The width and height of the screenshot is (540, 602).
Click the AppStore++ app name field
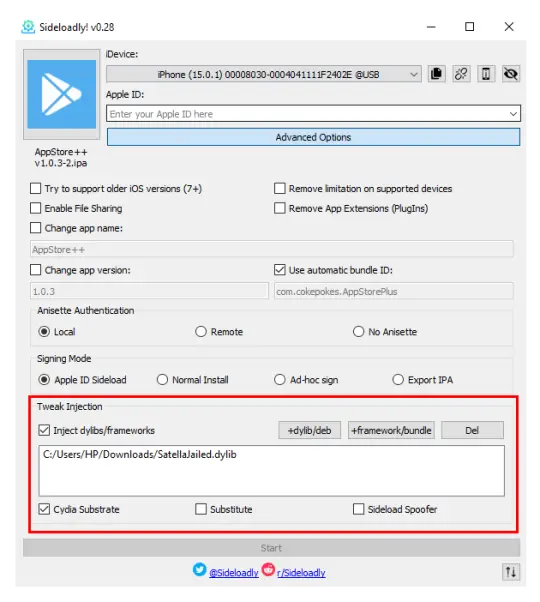(x=272, y=250)
